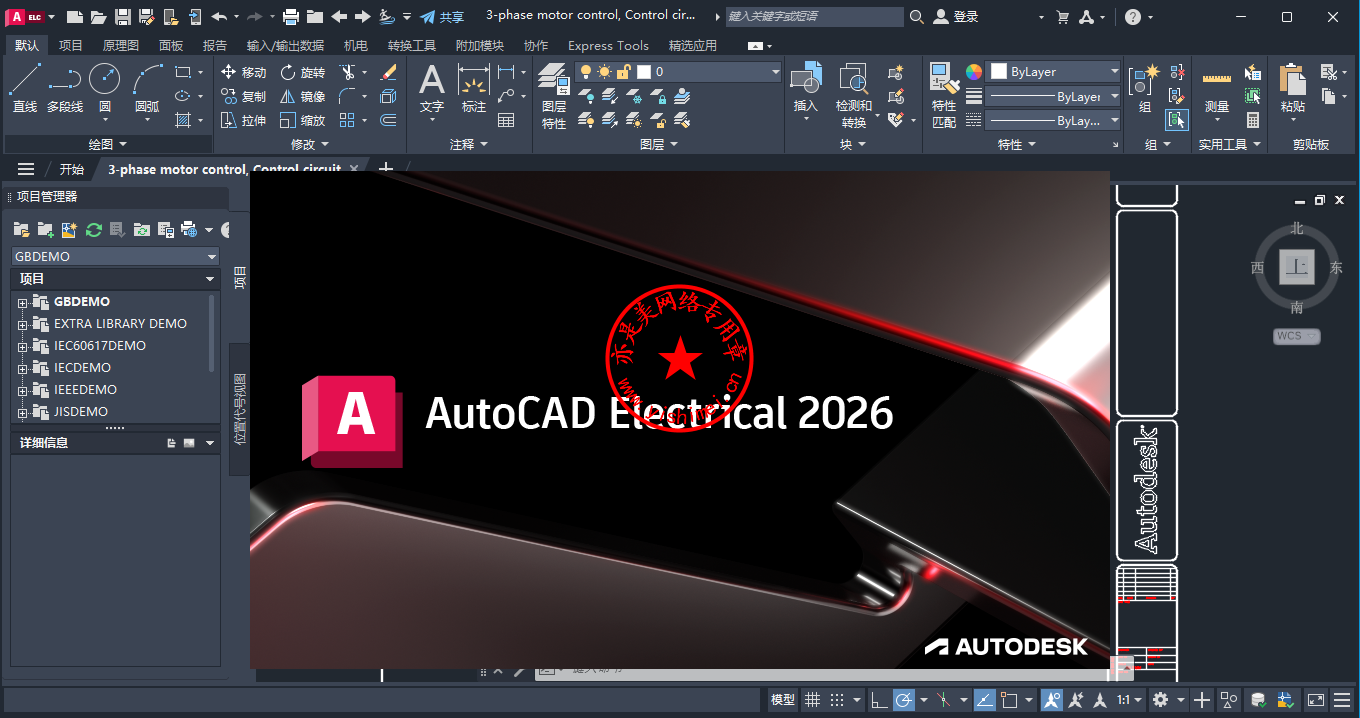This screenshot has width=1360, height=718.
Task: Open the 面板 ribbon tab
Action: (171, 45)
